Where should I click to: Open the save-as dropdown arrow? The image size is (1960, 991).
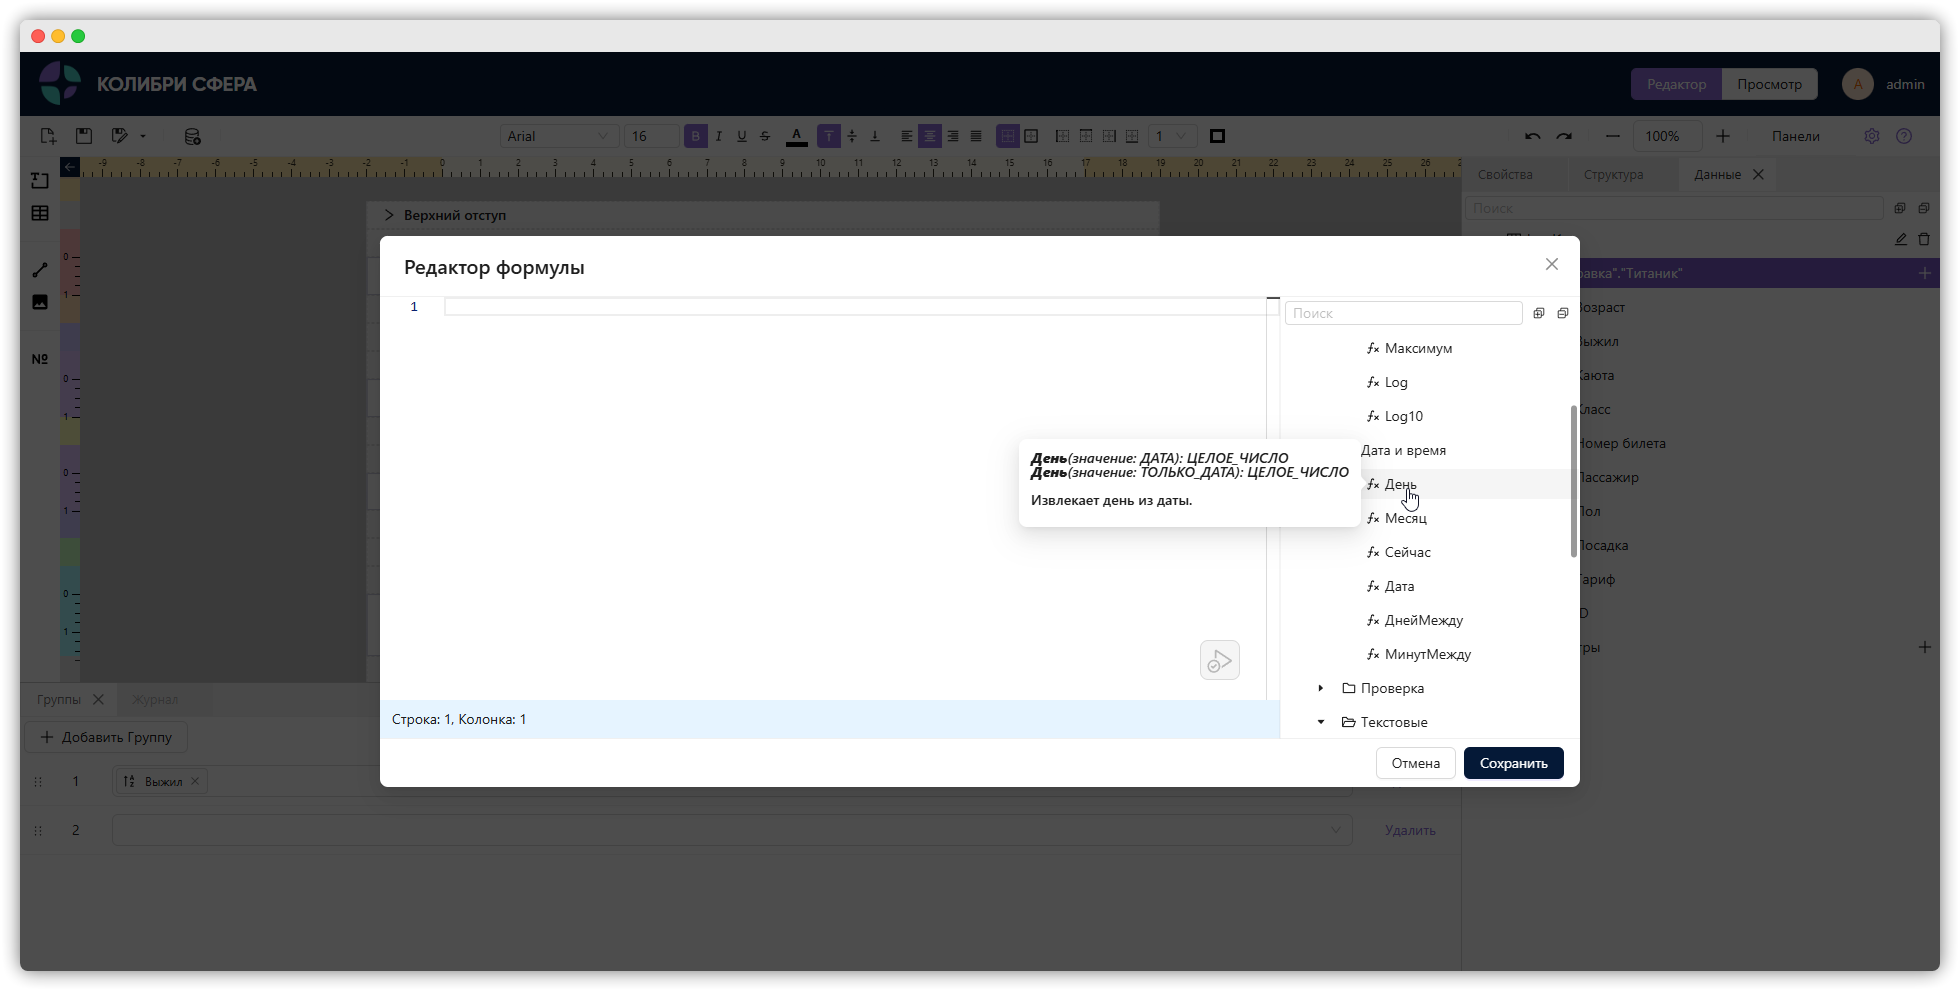(x=143, y=136)
